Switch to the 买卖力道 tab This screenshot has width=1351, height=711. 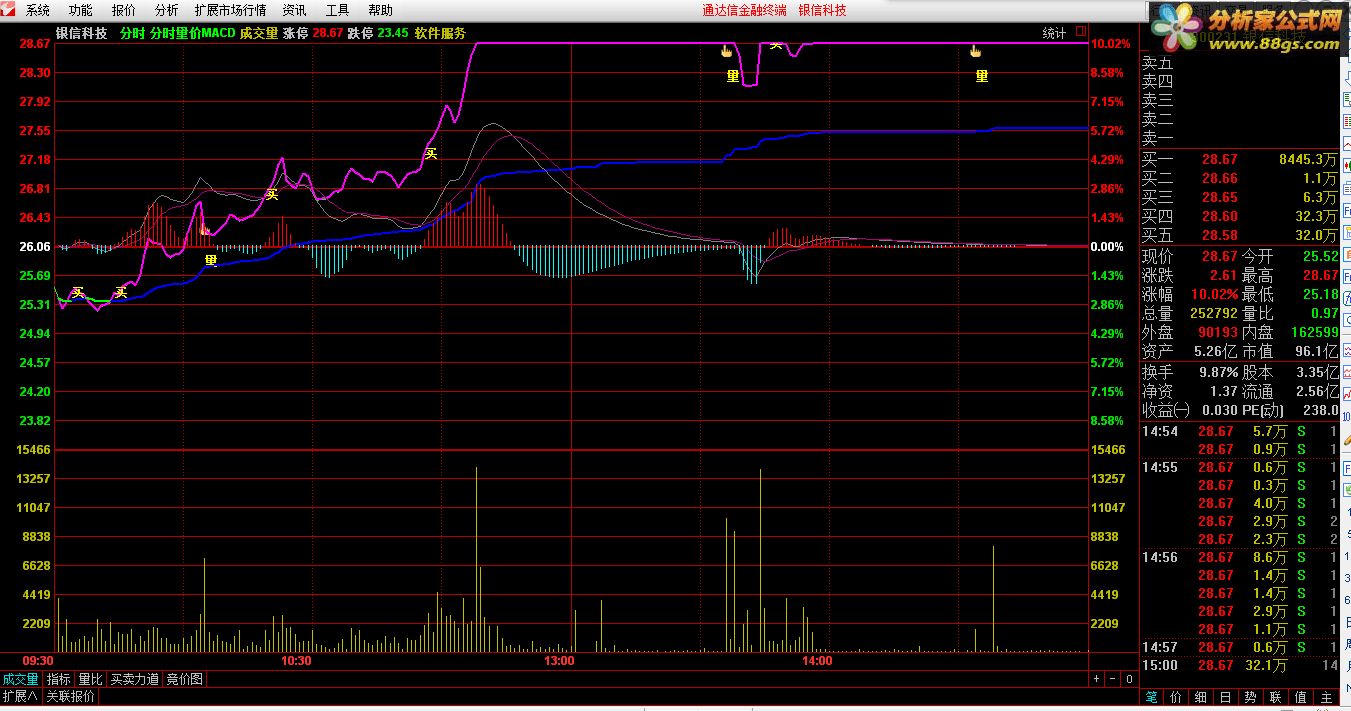[135, 679]
